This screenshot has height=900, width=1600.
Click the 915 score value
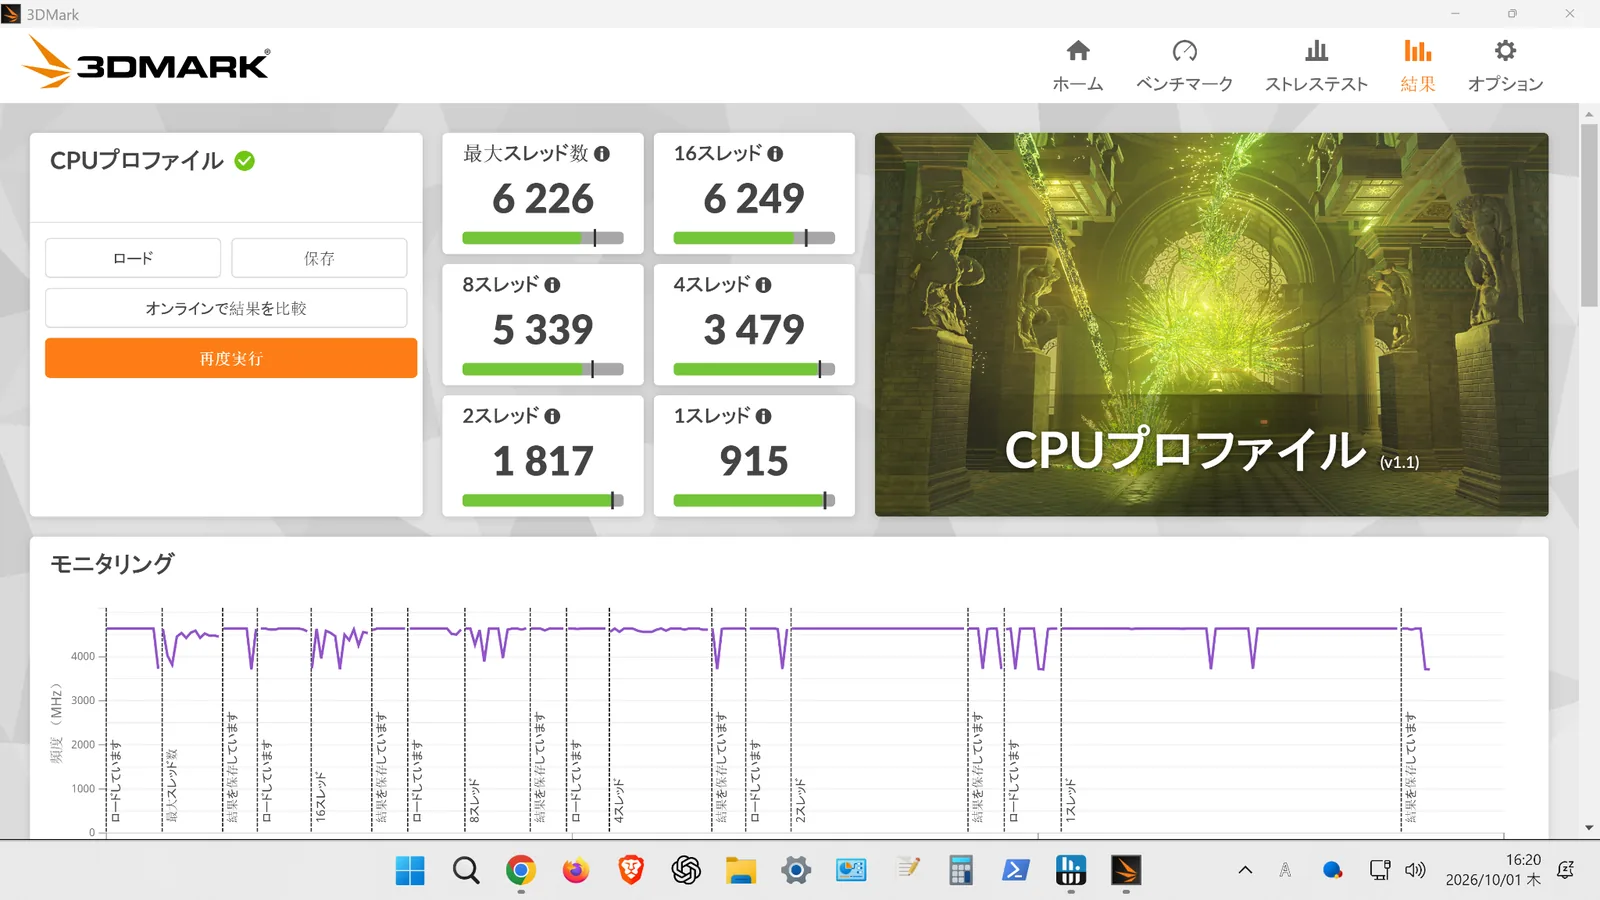pyautogui.click(x=754, y=461)
